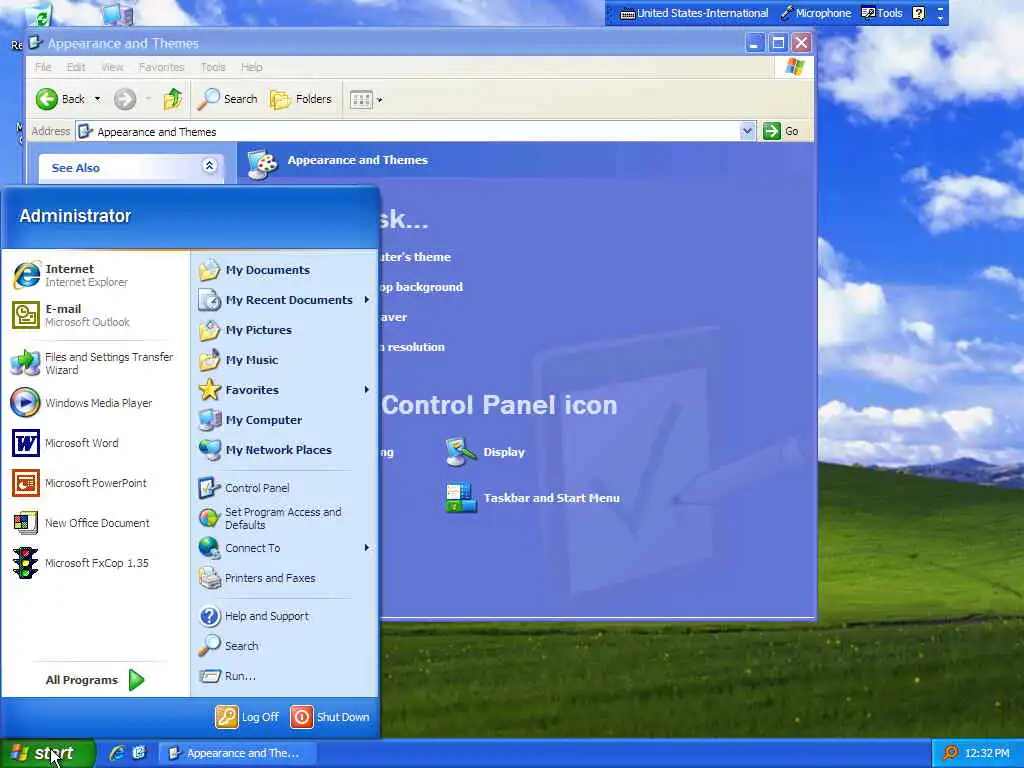Click the Shut Down button
Image resolution: width=1024 pixels, height=768 pixels.
pos(330,717)
